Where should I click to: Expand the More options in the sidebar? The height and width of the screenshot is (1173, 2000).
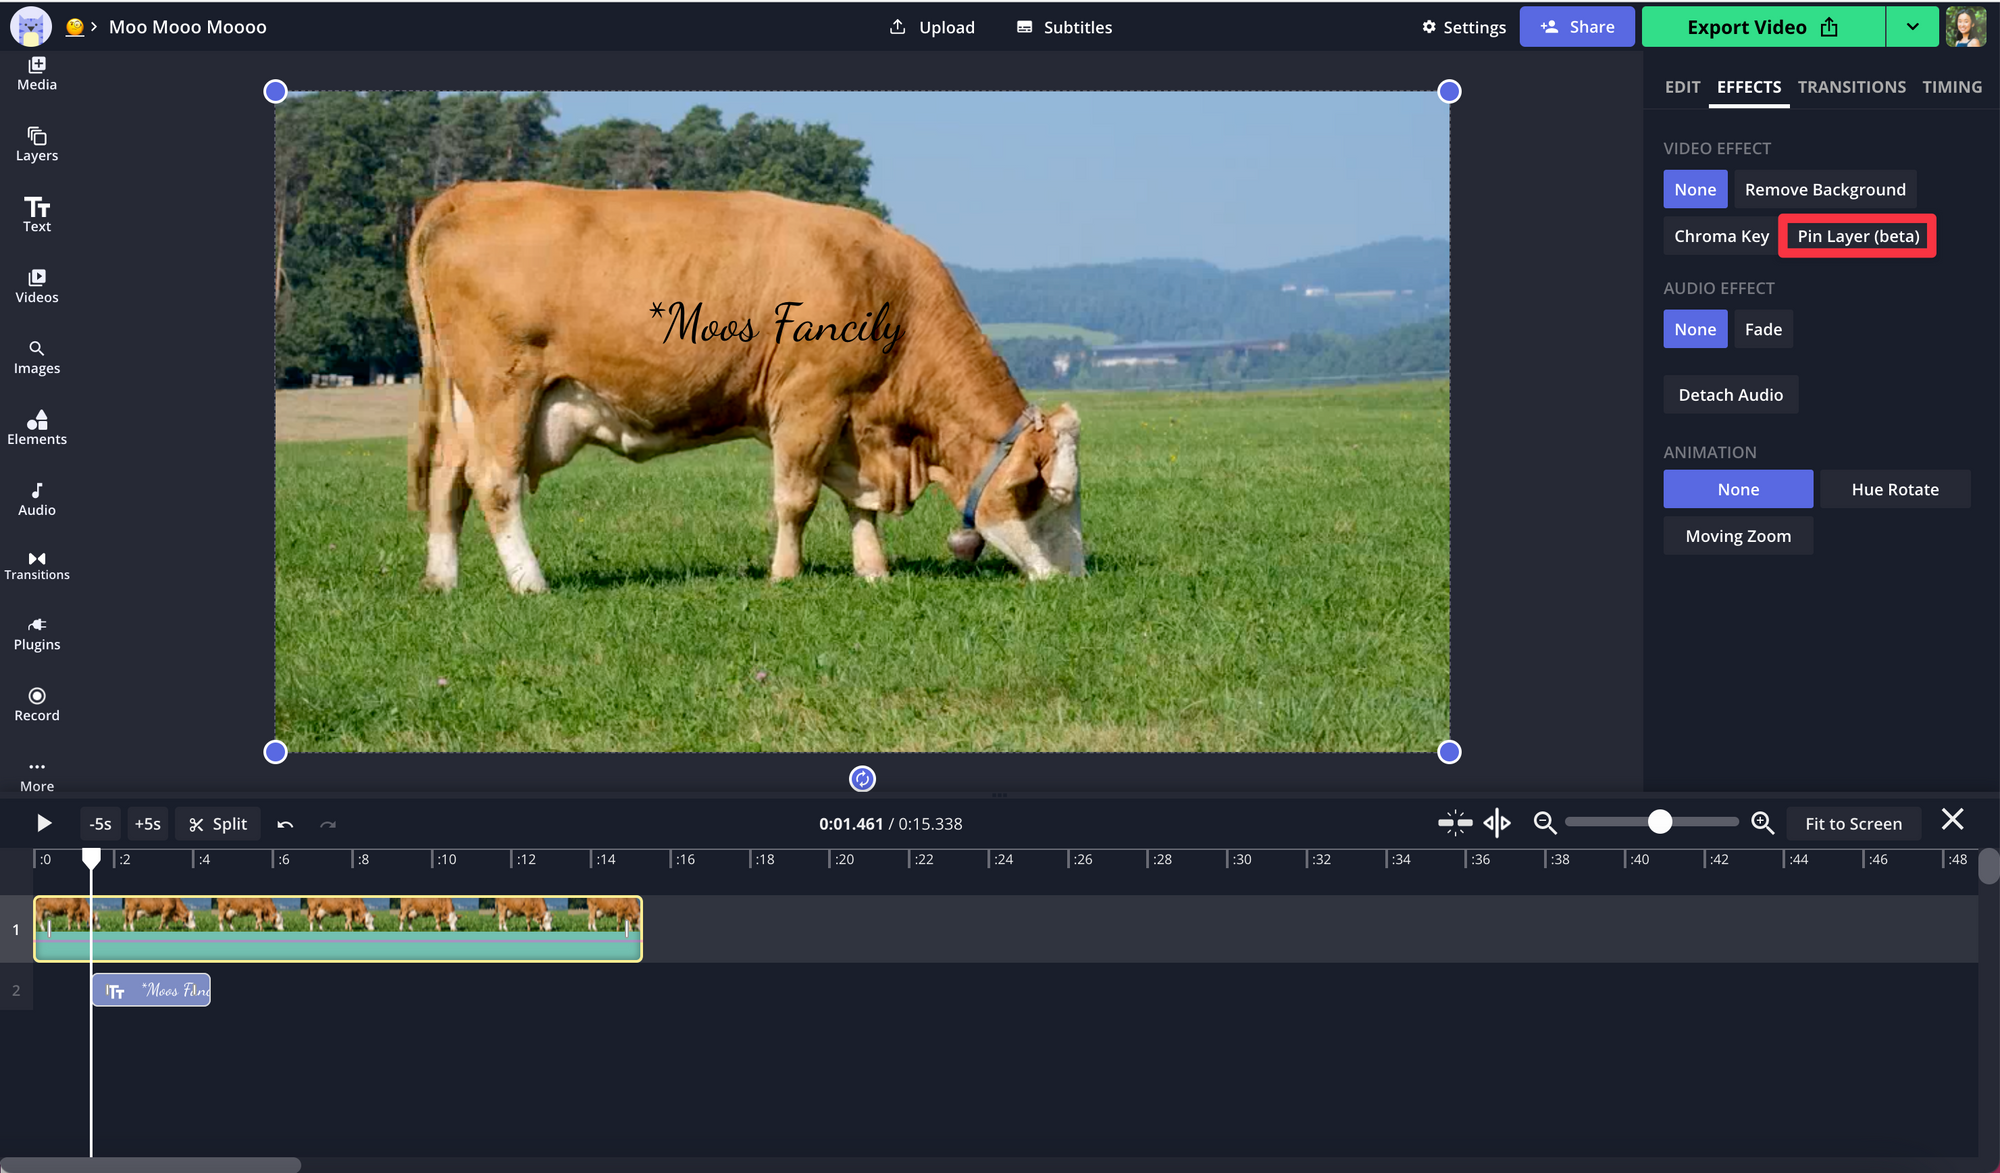[x=37, y=775]
